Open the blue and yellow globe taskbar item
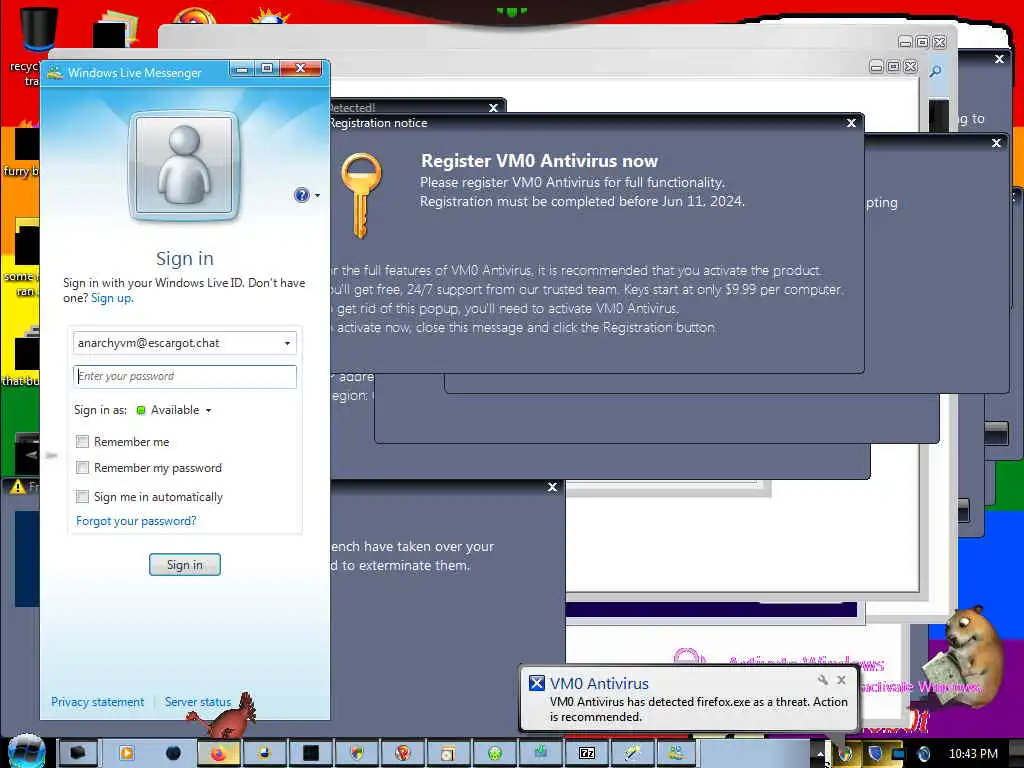This screenshot has width=1024, height=768. pos(264,754)
